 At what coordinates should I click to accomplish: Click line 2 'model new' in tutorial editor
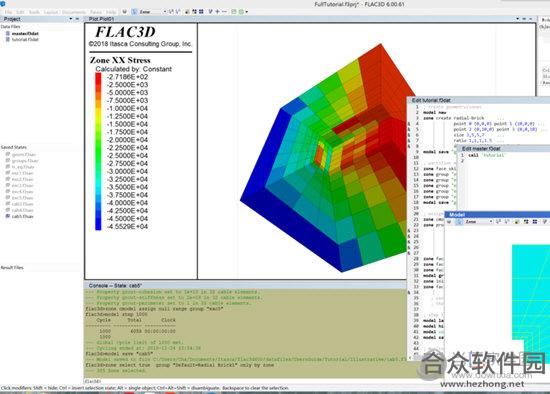coord(435,113)
